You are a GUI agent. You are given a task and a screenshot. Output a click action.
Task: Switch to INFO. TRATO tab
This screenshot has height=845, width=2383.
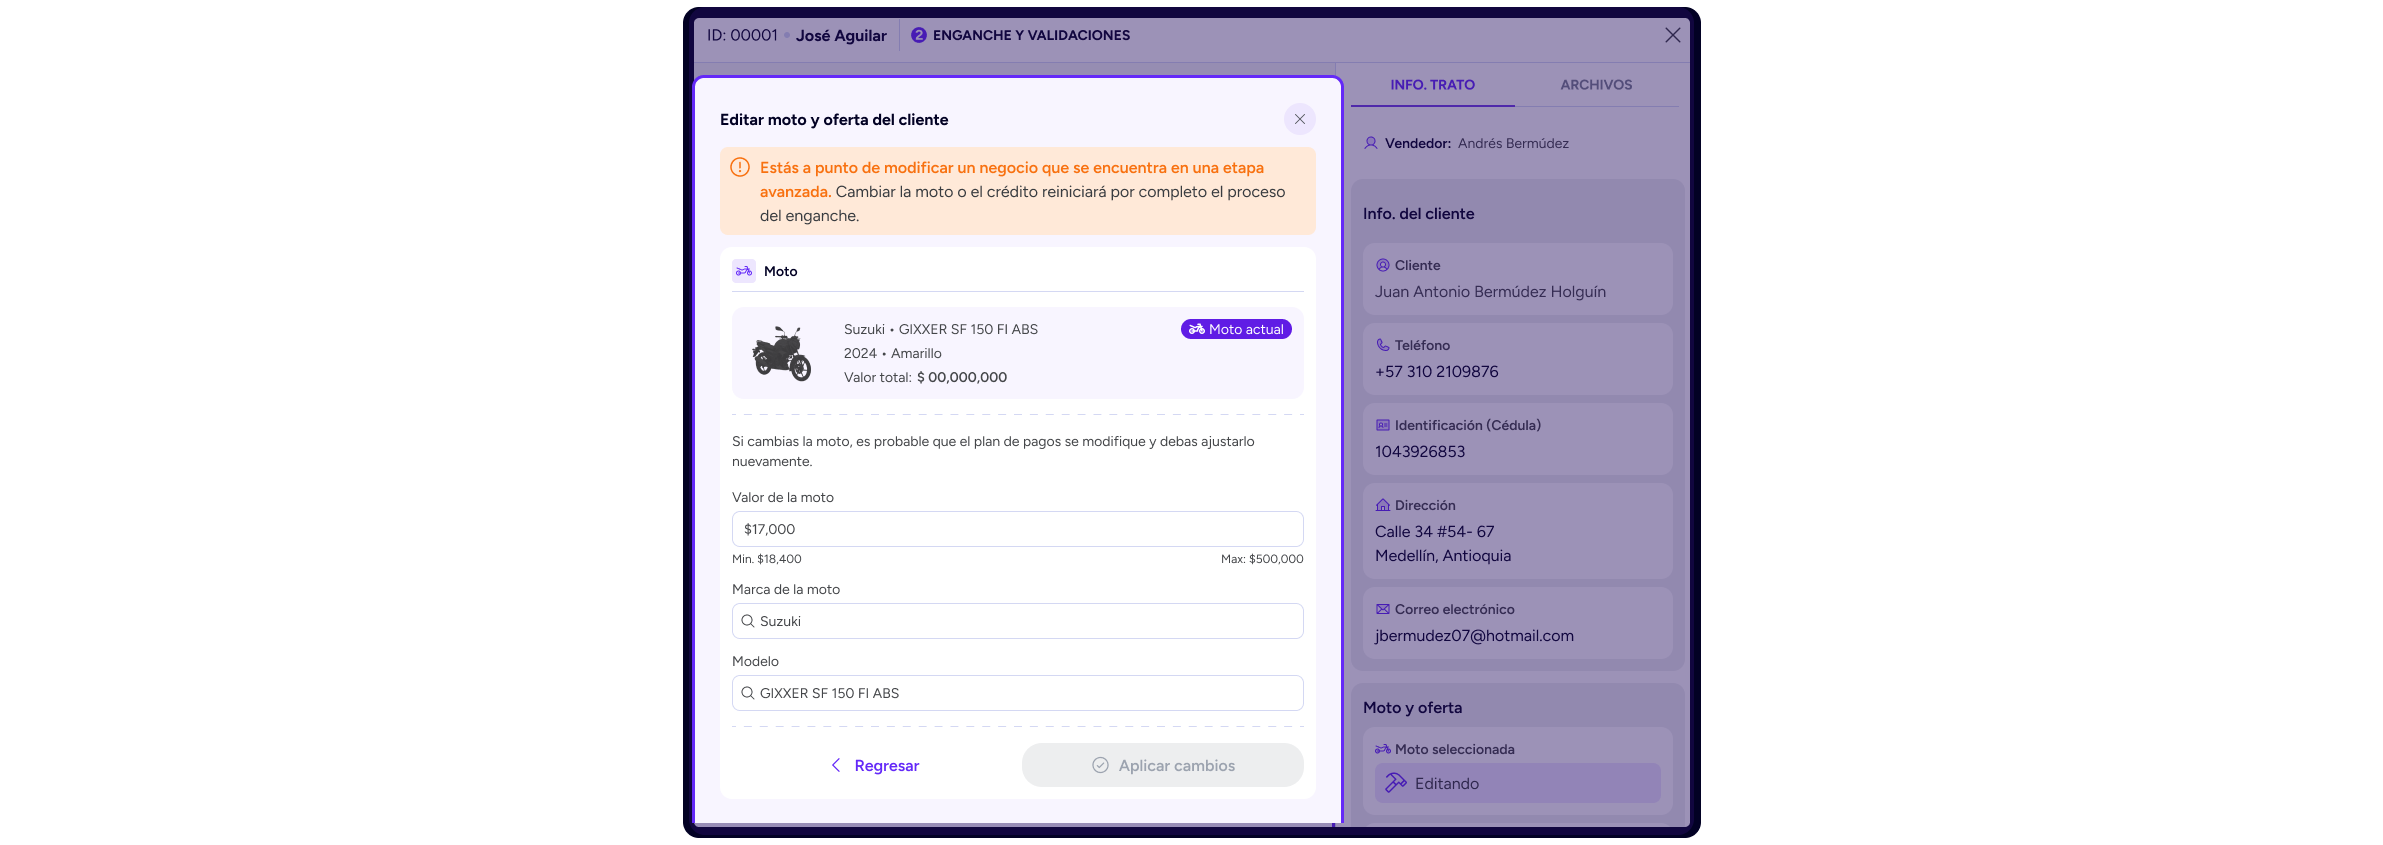click(1432, 85)
